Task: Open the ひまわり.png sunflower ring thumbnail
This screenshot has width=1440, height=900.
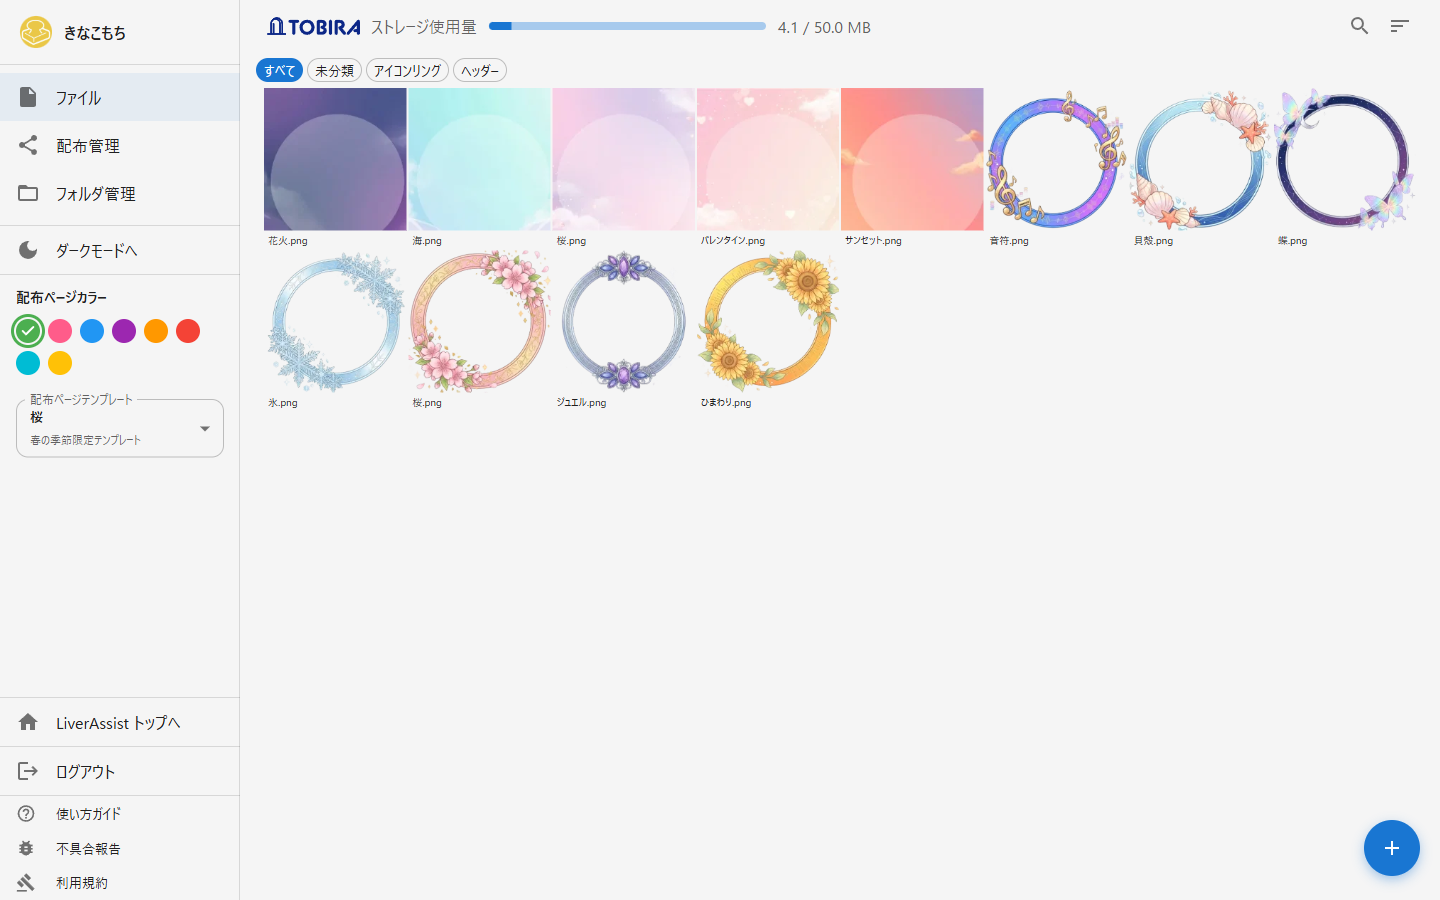Action: [768, 320]
